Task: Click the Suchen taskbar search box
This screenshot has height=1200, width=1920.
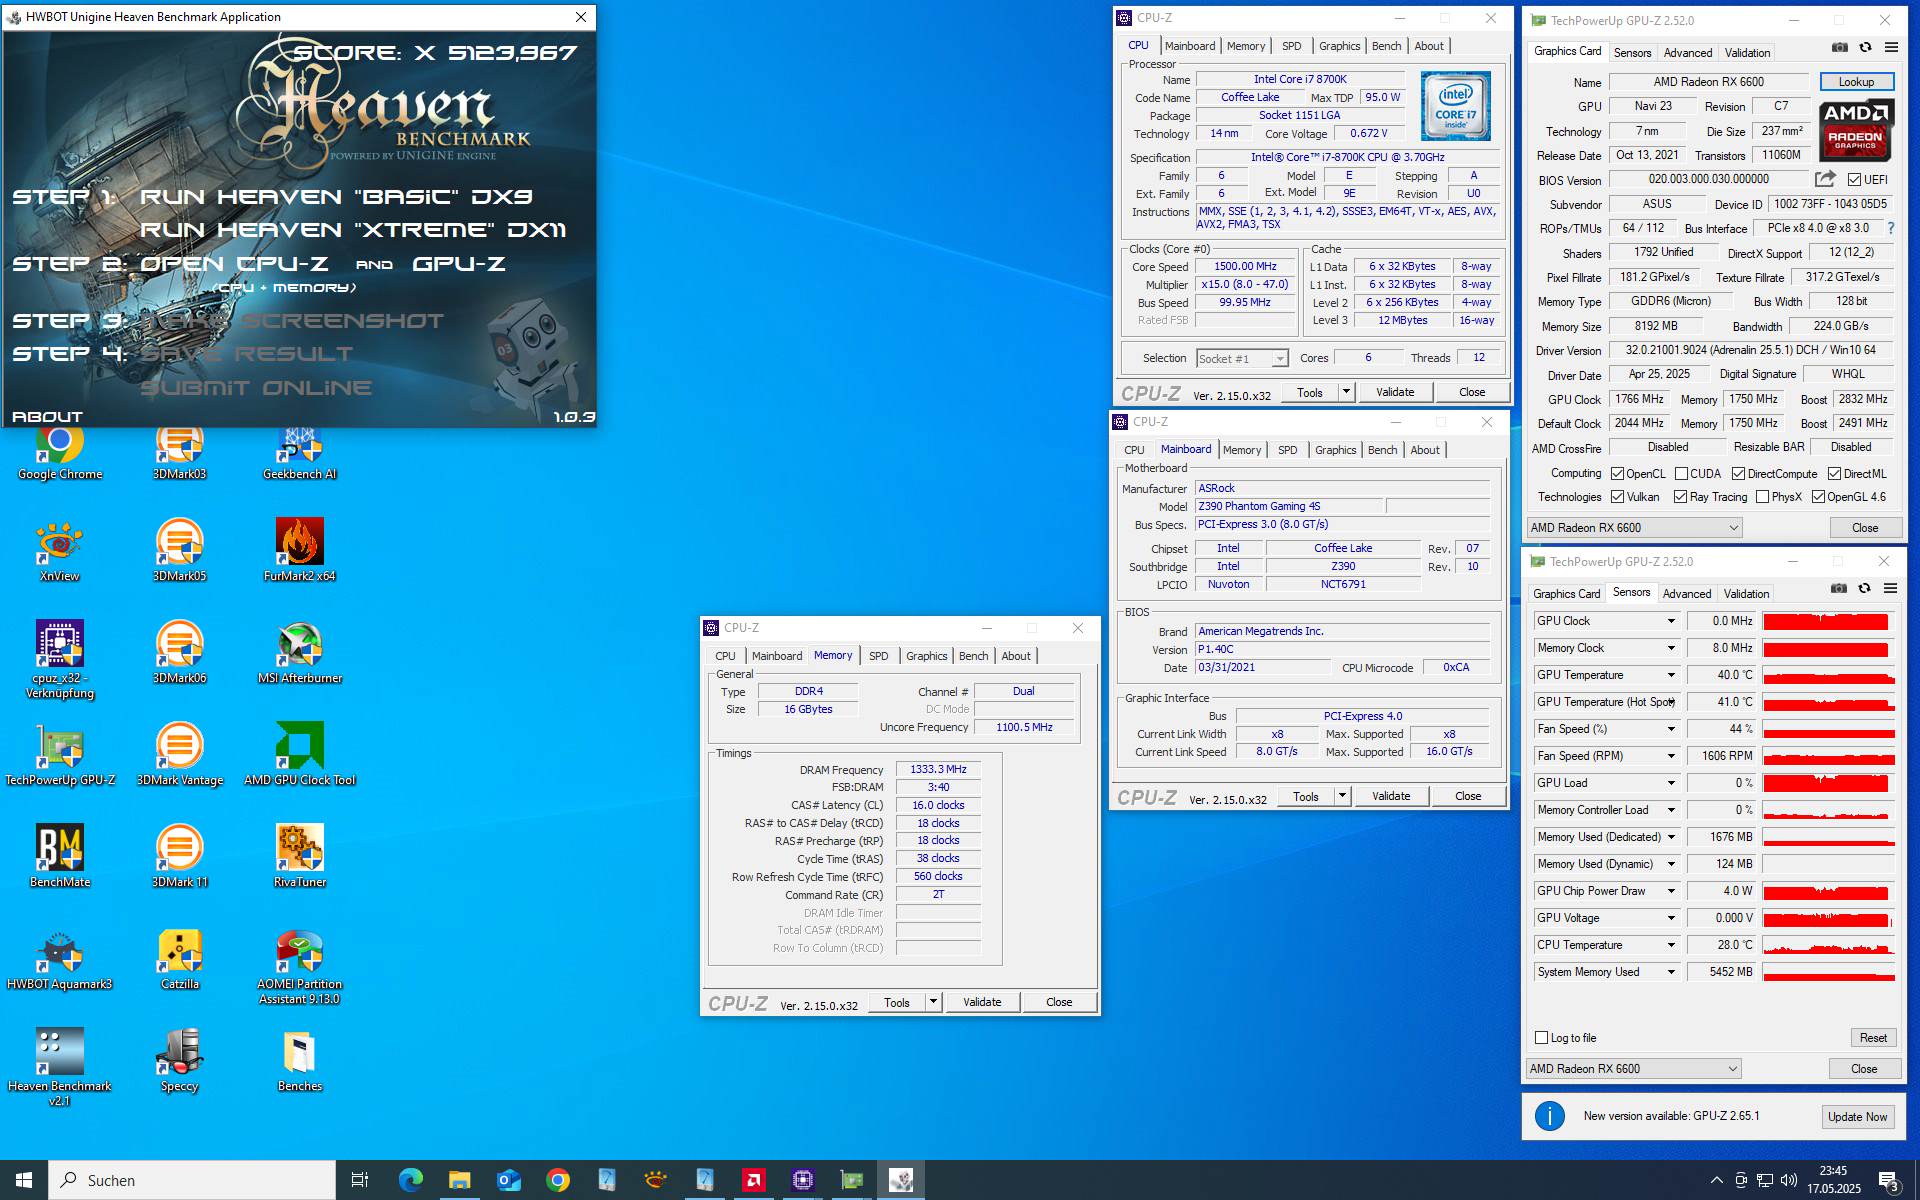Action: click(x=192, y=1180)
